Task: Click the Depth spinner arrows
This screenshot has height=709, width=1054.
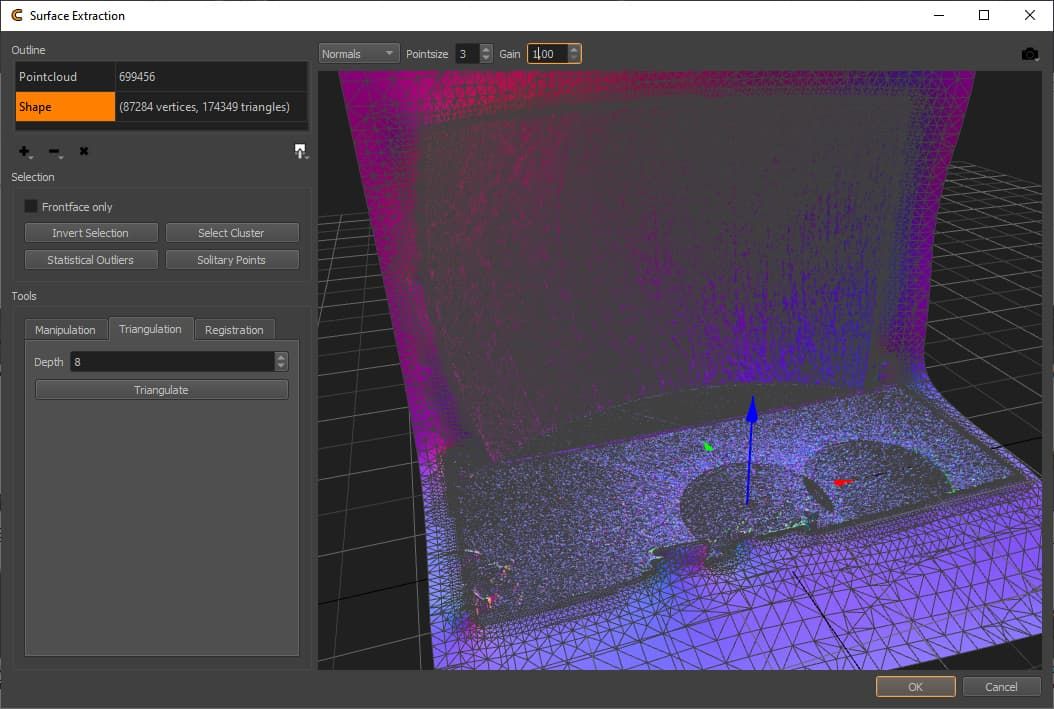Action: pyautogui.click(x=281, y=362)
